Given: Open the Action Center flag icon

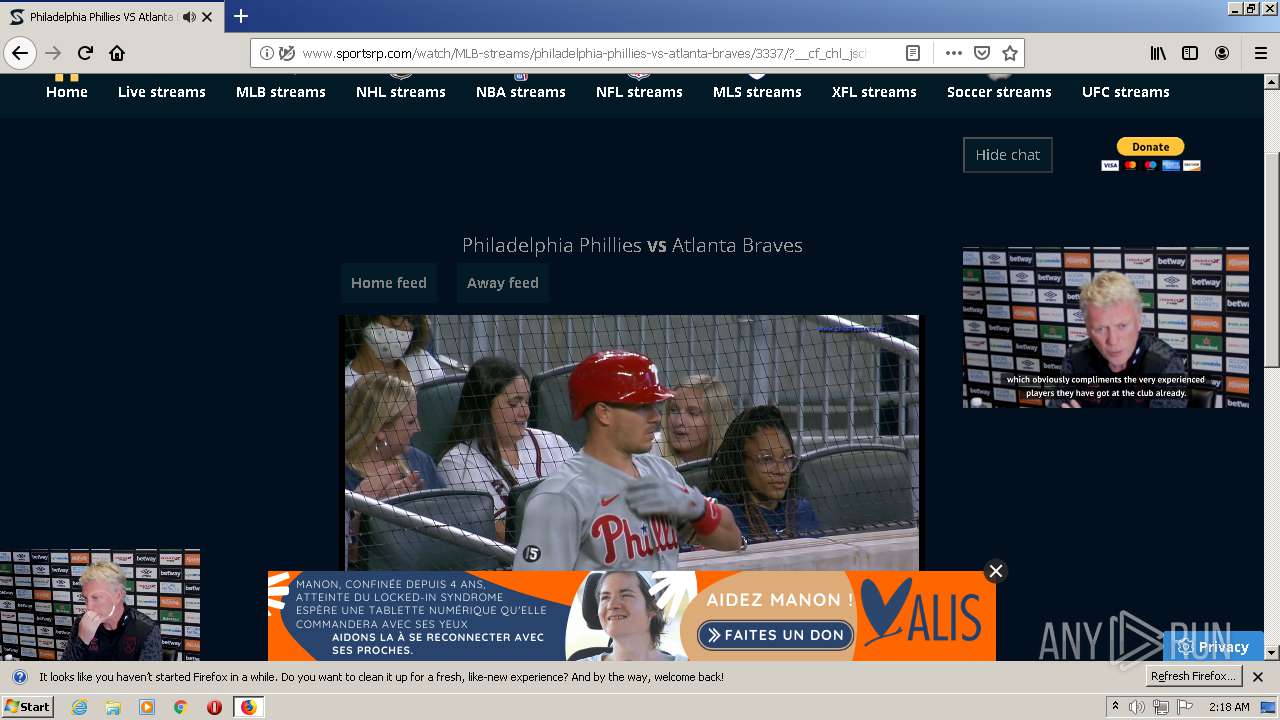Looking at the screenshot, I should 1184,707.
